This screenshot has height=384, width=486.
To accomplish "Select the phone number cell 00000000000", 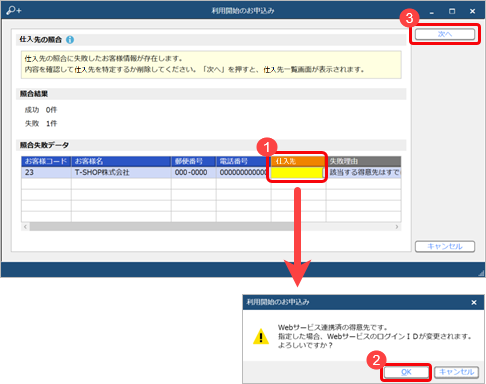I will (x=243, y=172).
